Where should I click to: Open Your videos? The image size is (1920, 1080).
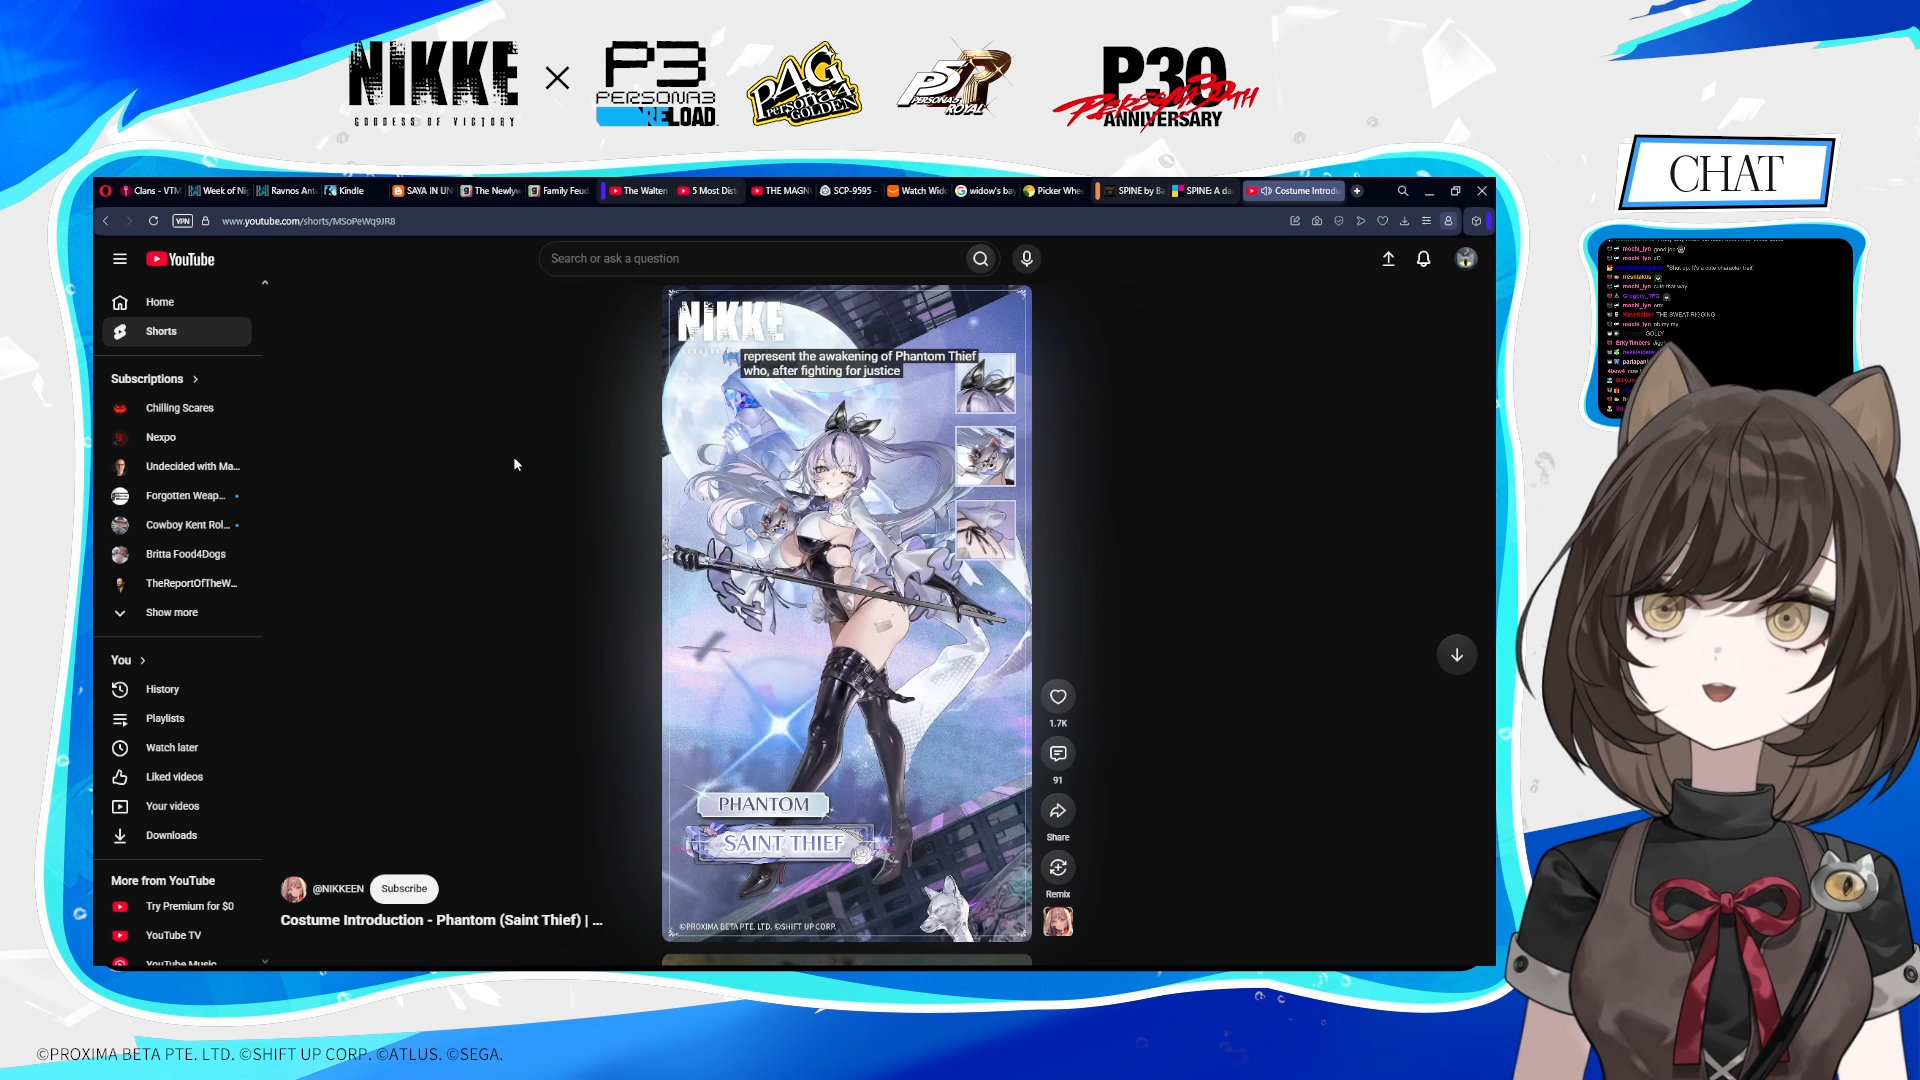click(x=177, y=806)
